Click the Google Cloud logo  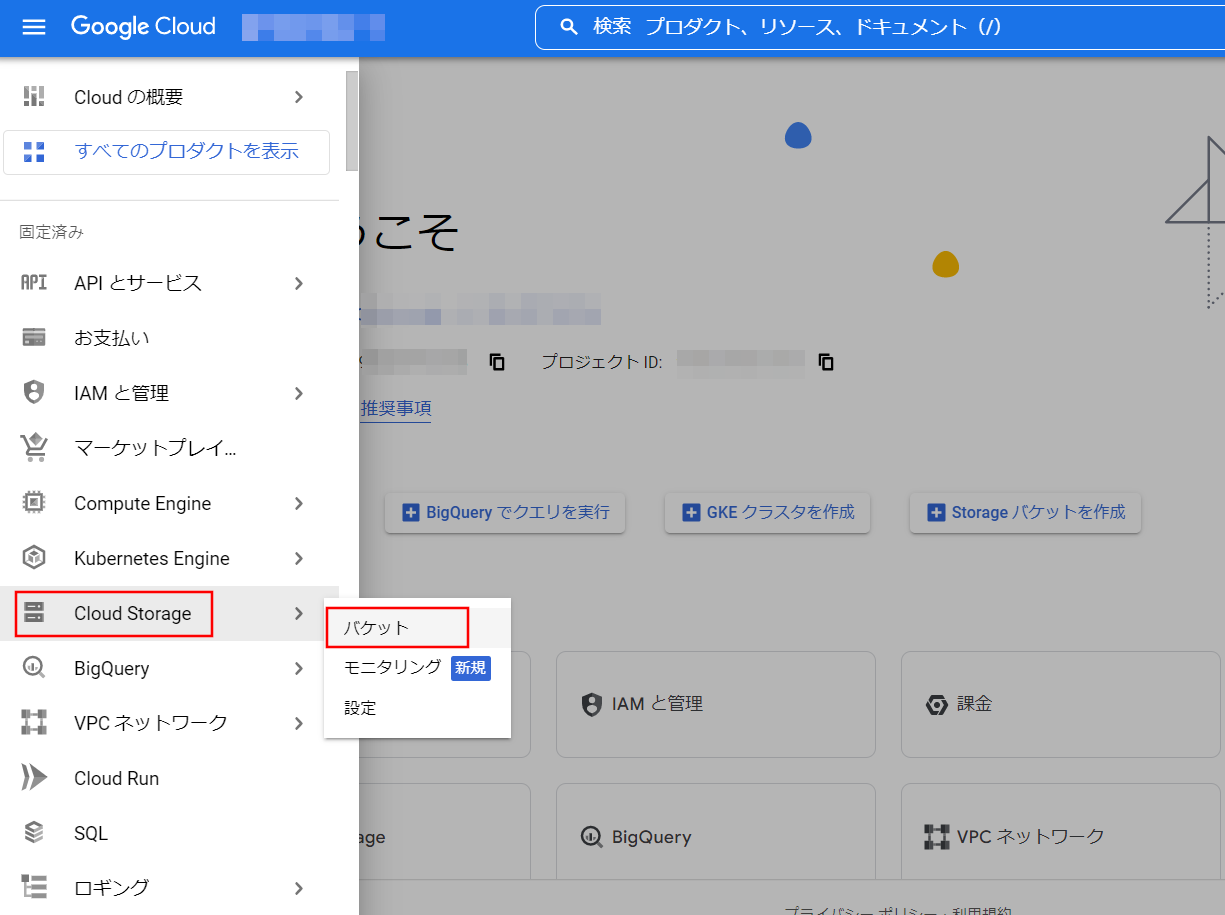coord(142,27)
